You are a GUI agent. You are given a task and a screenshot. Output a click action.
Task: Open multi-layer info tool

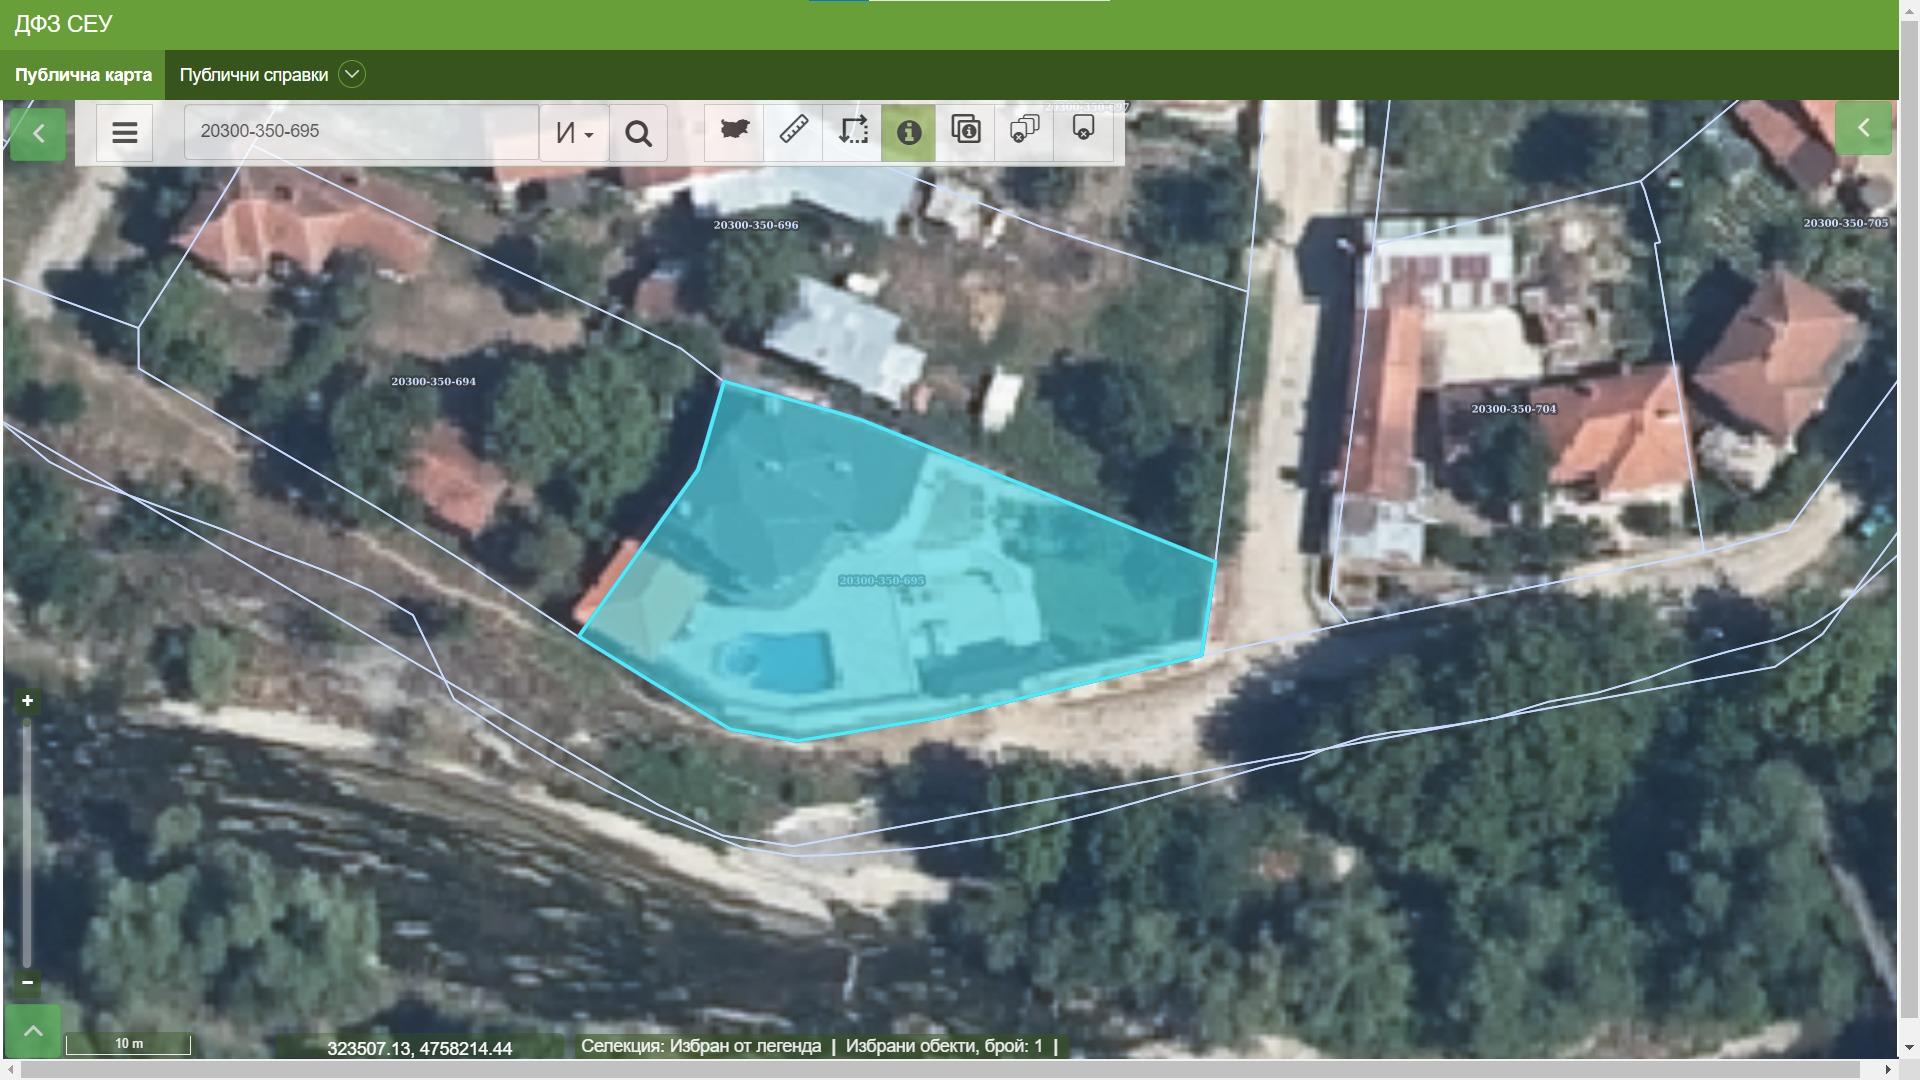click(966, 131)
